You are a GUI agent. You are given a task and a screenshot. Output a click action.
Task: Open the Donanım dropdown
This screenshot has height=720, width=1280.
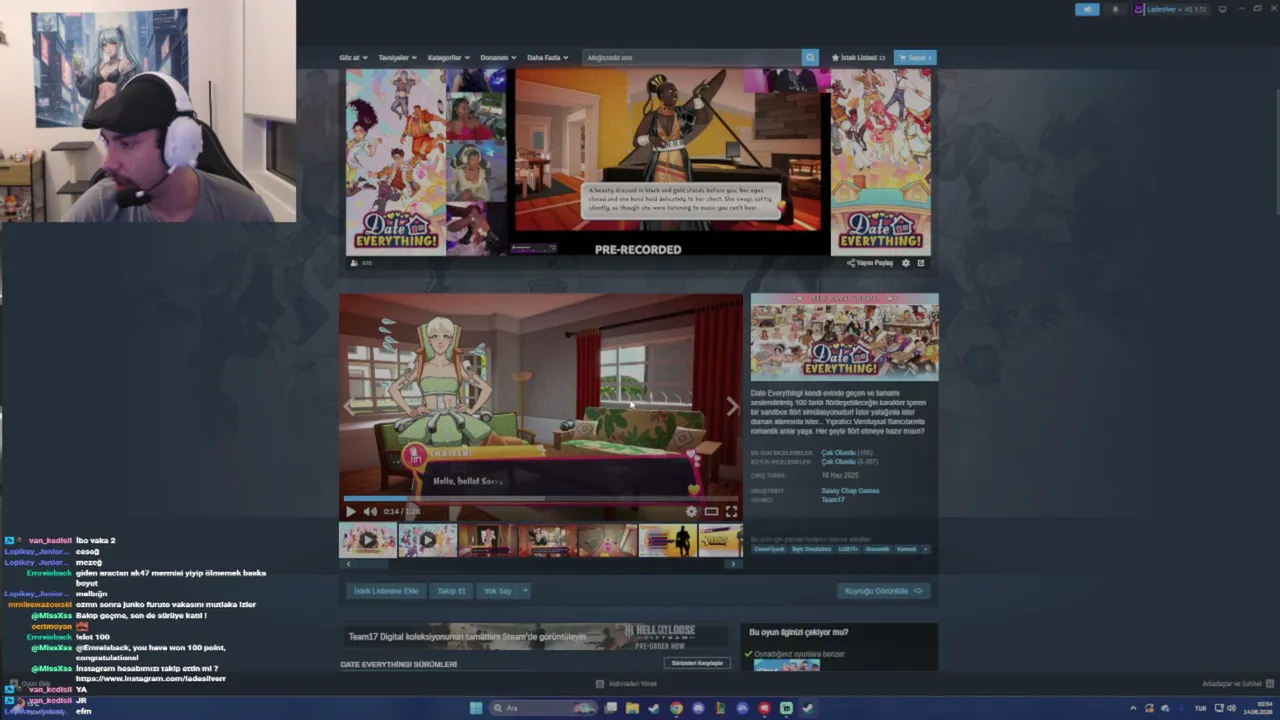coord(498,57)
